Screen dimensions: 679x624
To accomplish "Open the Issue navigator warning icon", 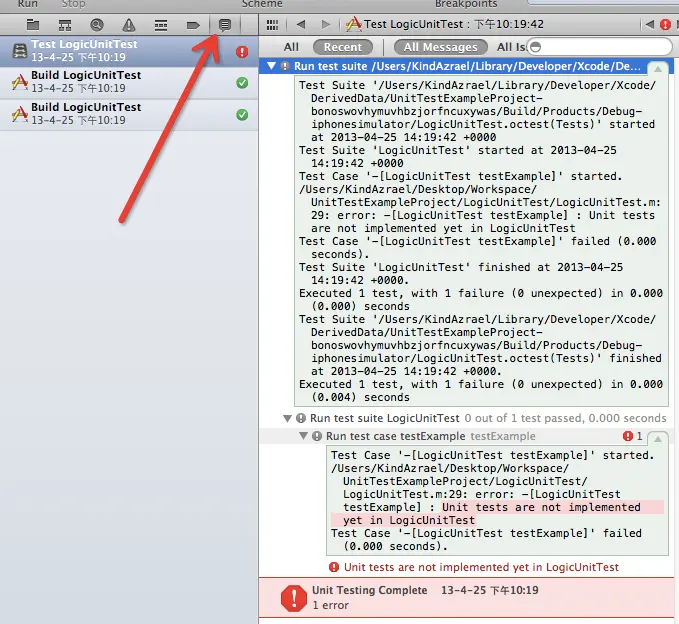I will [x=129, y=24].
